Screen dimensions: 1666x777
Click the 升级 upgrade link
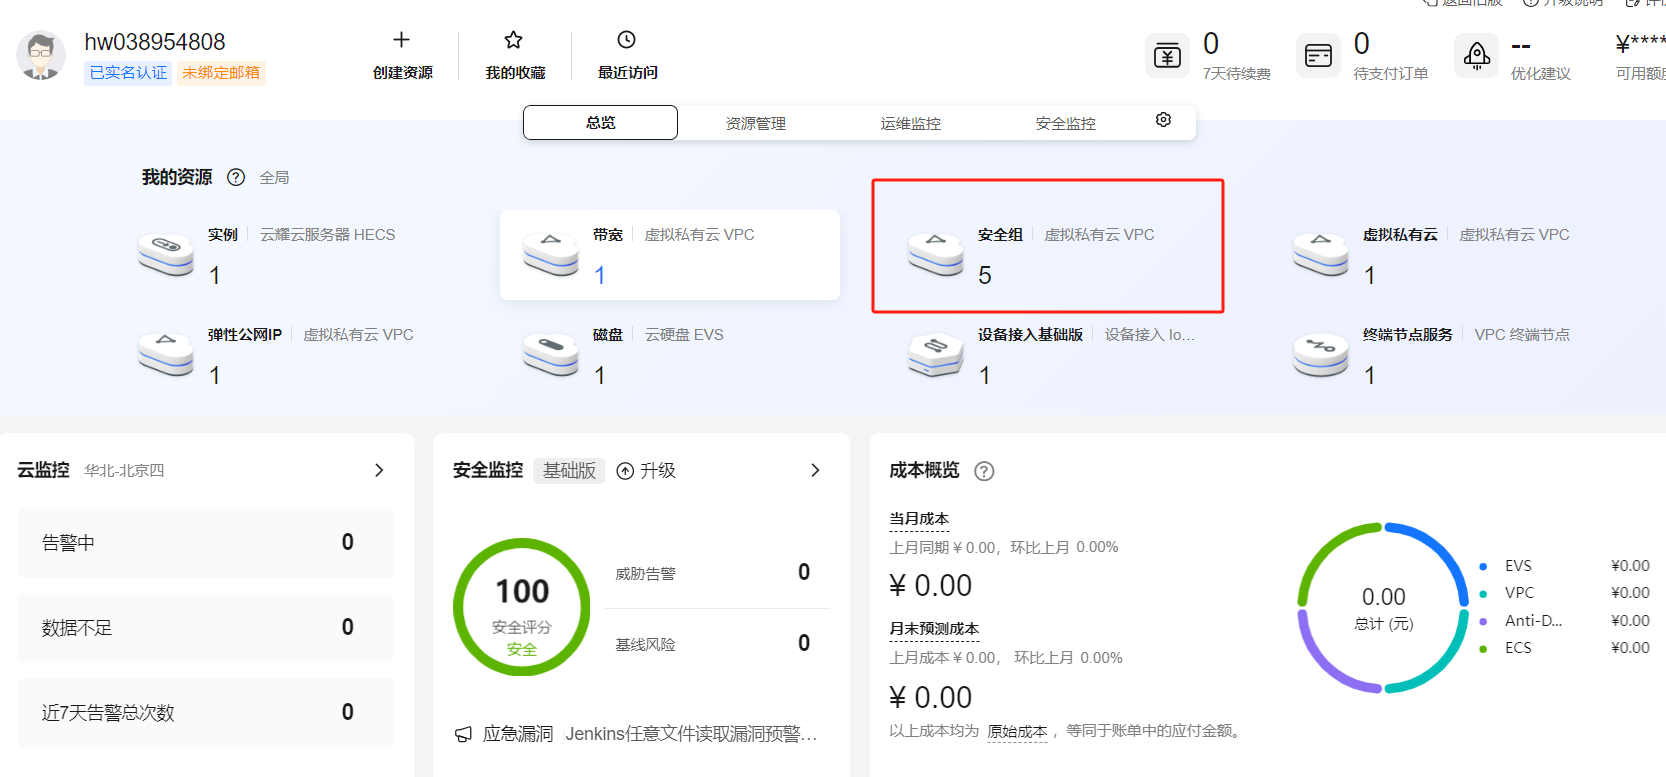[657, 470]
